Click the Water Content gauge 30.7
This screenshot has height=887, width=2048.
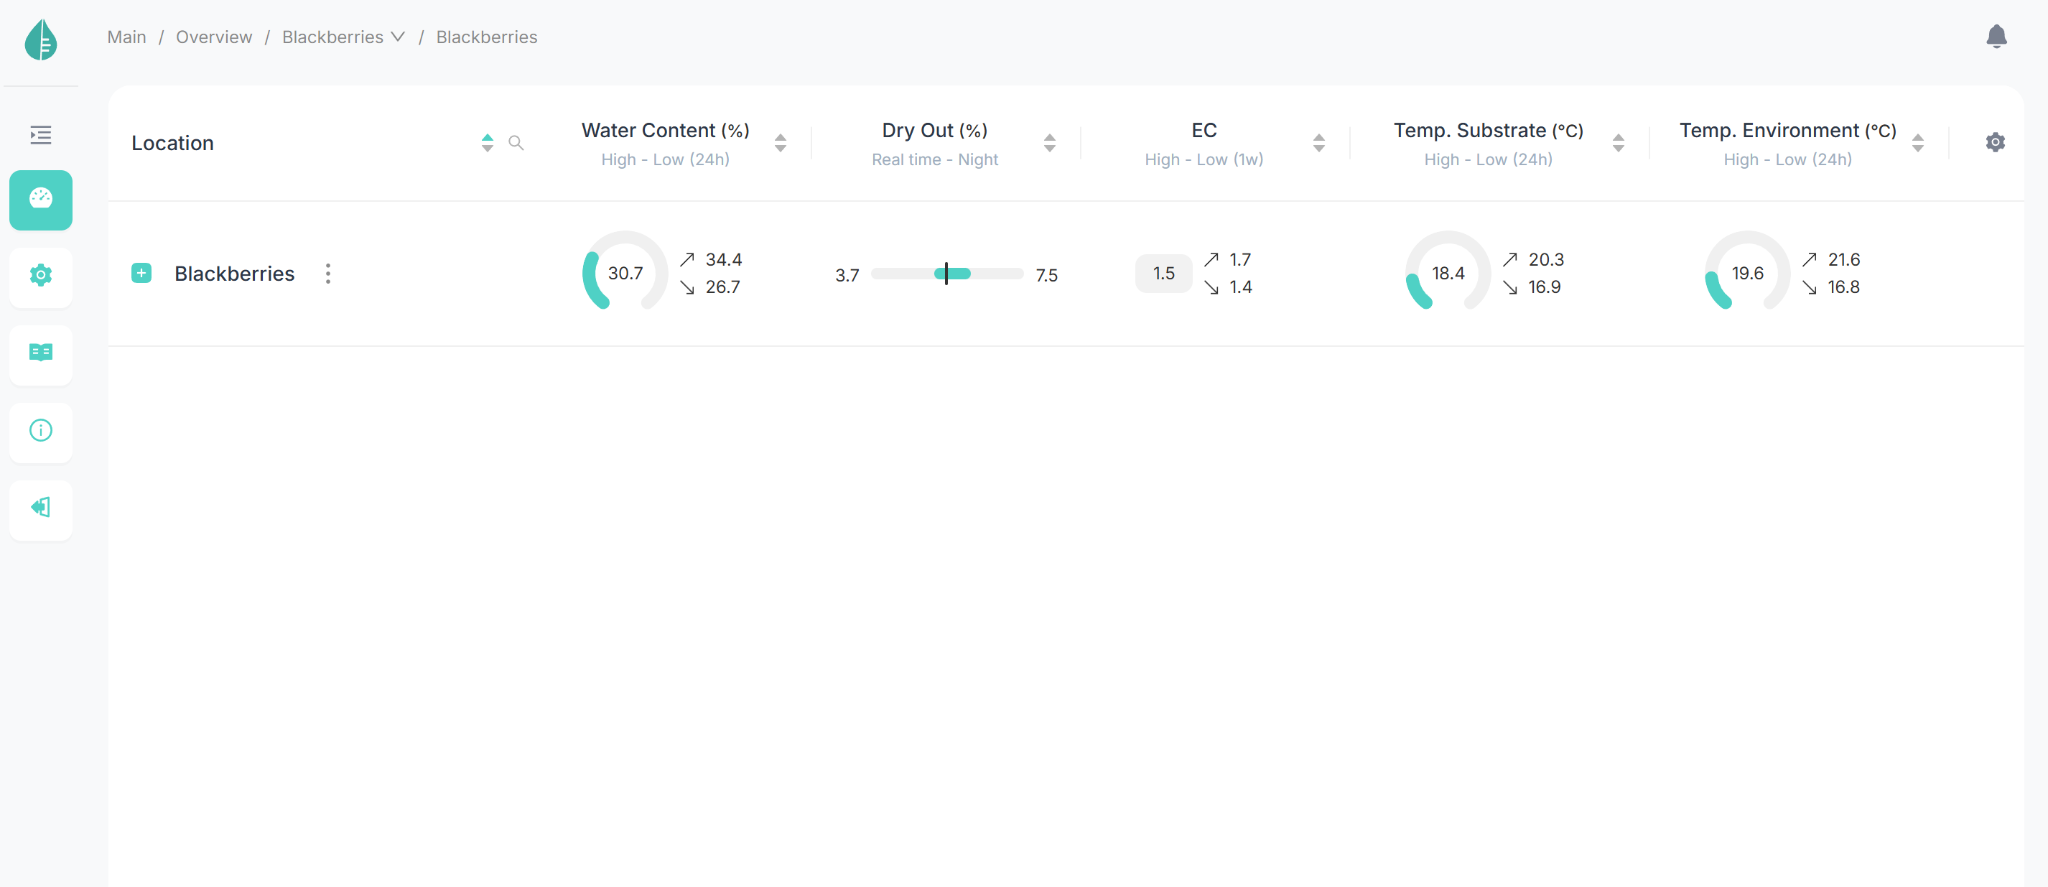(x=625, y=273)
